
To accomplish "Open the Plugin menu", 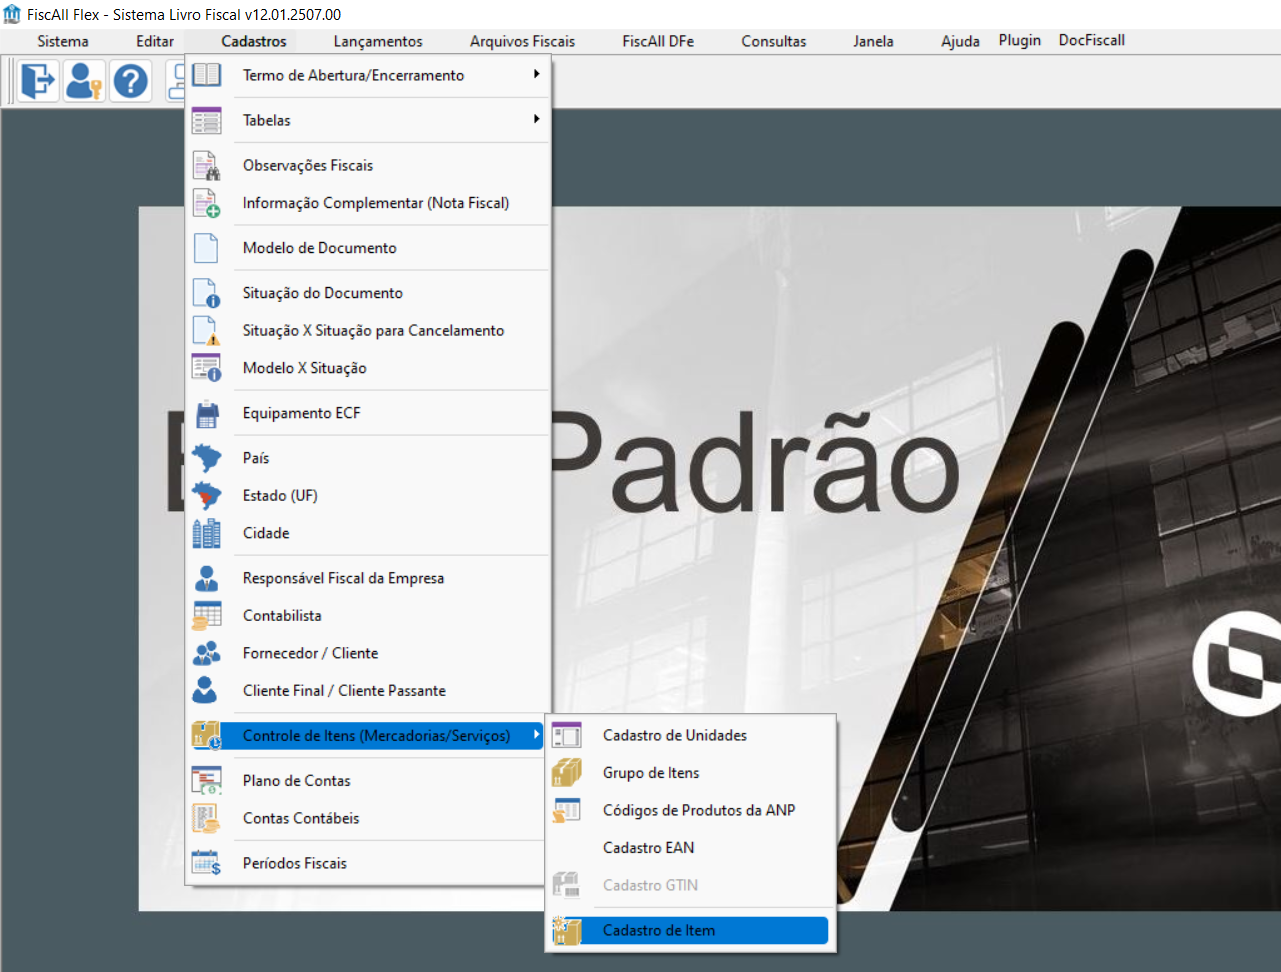I will pyautogui.click(x=1020, y=40).
